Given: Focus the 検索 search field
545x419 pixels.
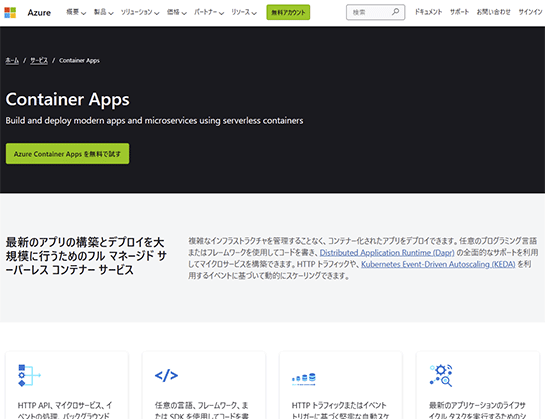Looking at the screenshot, I should tap(375, 12).
